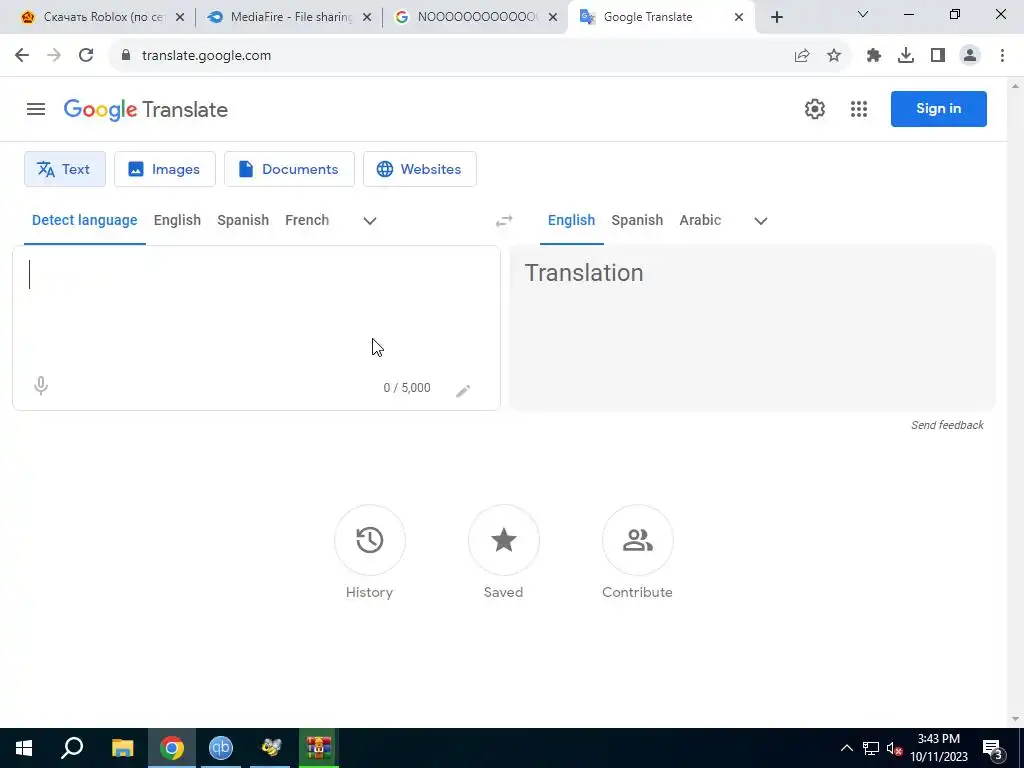Click the page vertical scrollbar
This screenshot has width=1024, height=768.
tap(1015, 402)
